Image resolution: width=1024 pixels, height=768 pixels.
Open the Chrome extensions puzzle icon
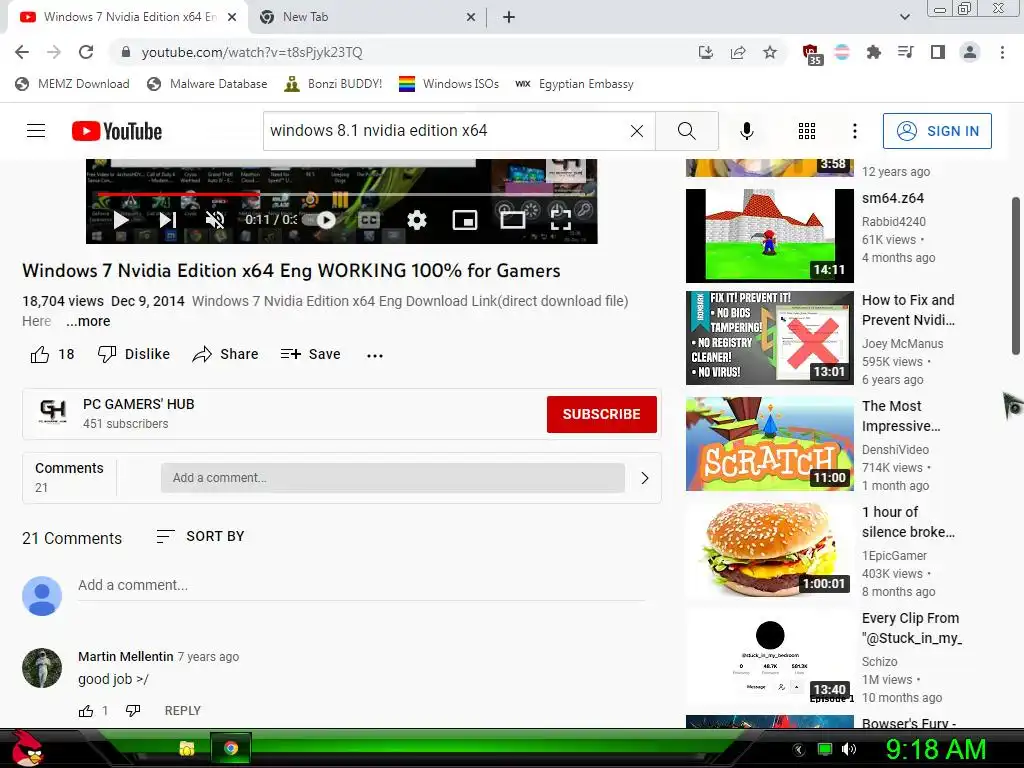[873, 52]
